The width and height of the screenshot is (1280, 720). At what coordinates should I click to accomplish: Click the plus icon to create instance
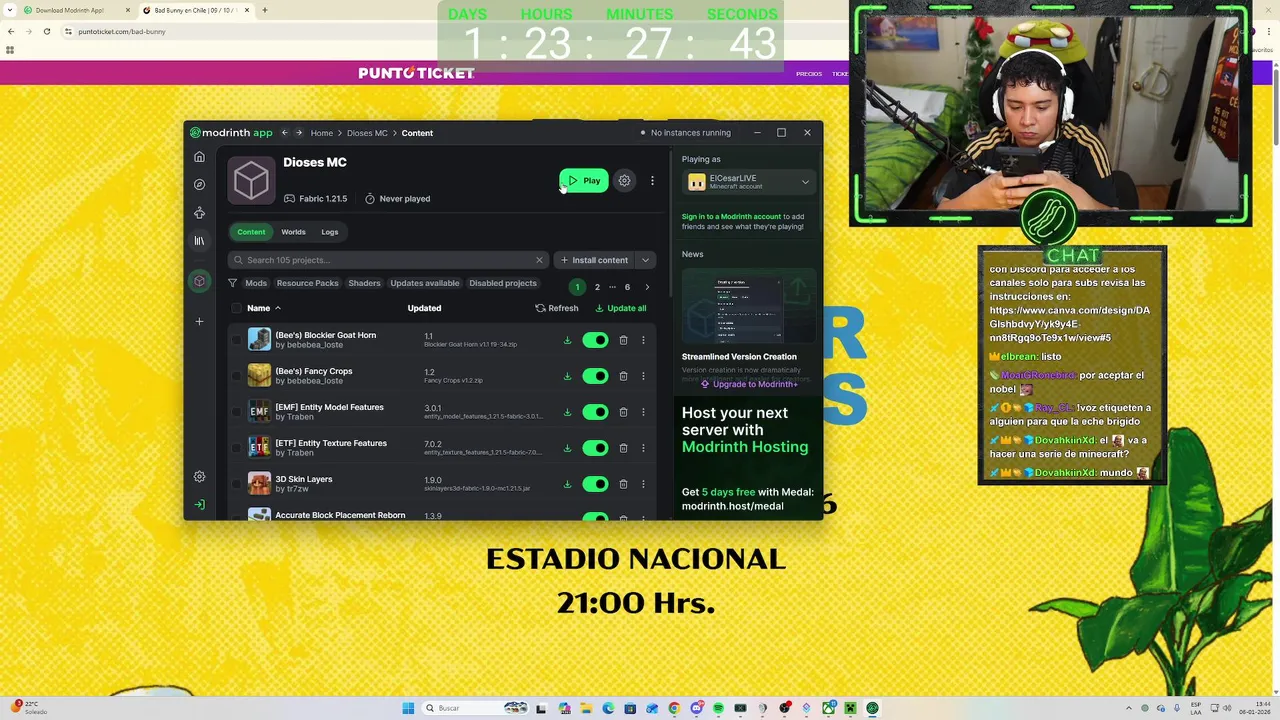tap(199, 321)
